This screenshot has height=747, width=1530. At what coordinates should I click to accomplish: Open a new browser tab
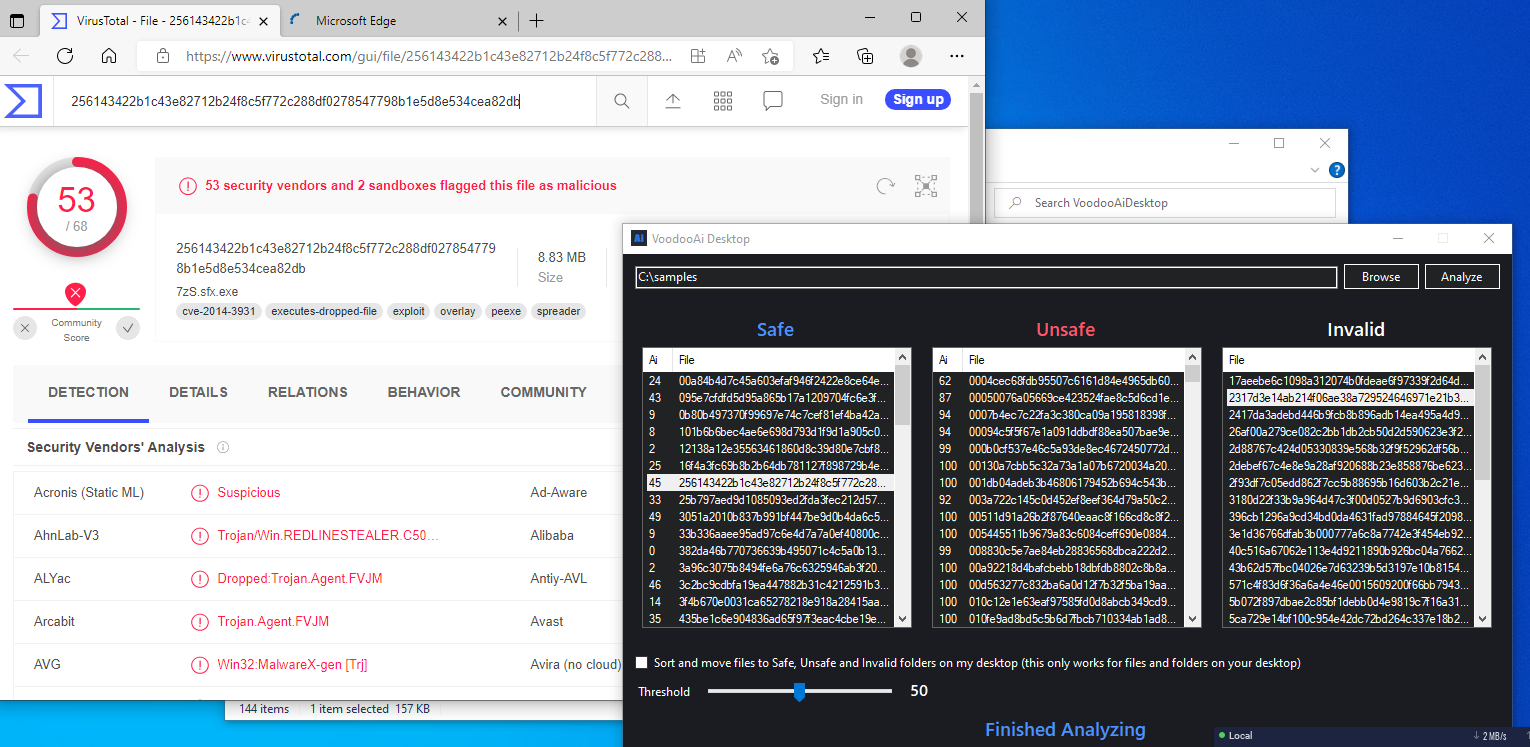click(537, 20)
